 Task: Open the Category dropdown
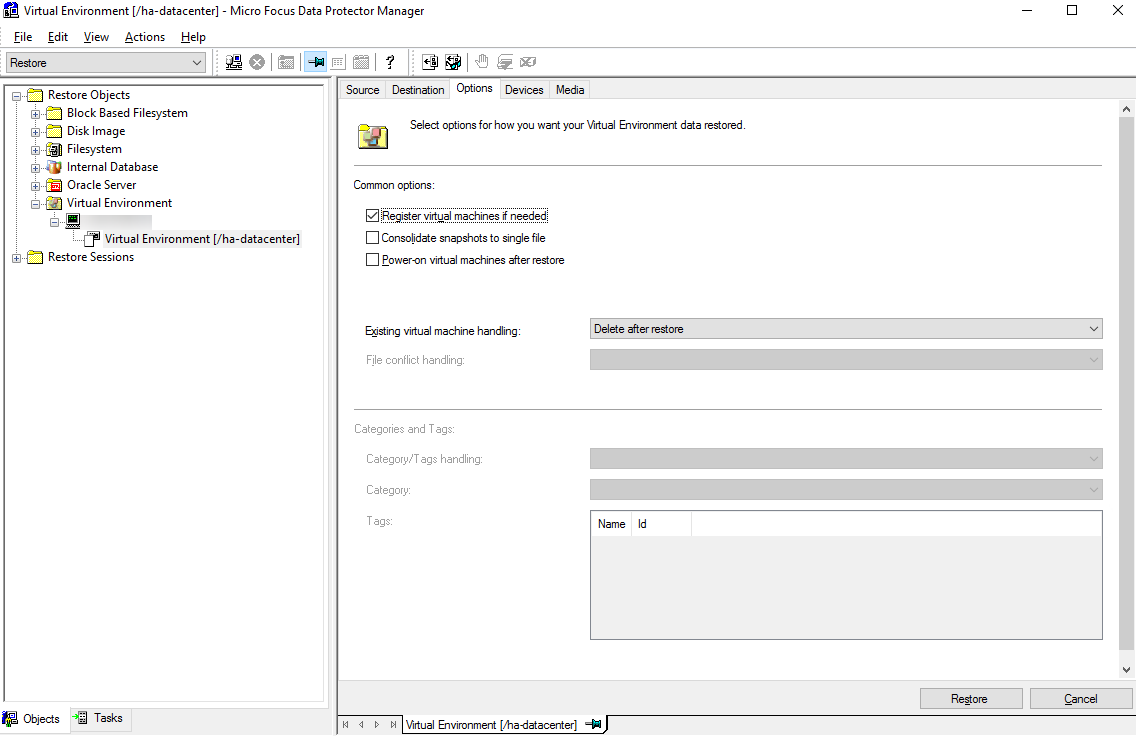click(846, 490)
